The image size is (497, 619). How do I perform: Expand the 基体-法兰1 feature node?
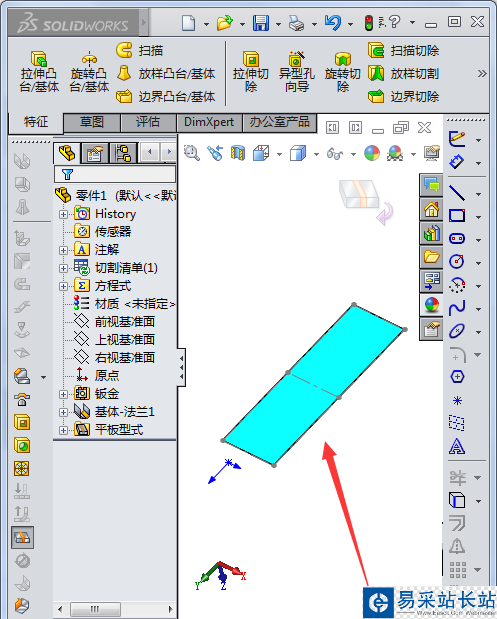[x=63, y=412]
